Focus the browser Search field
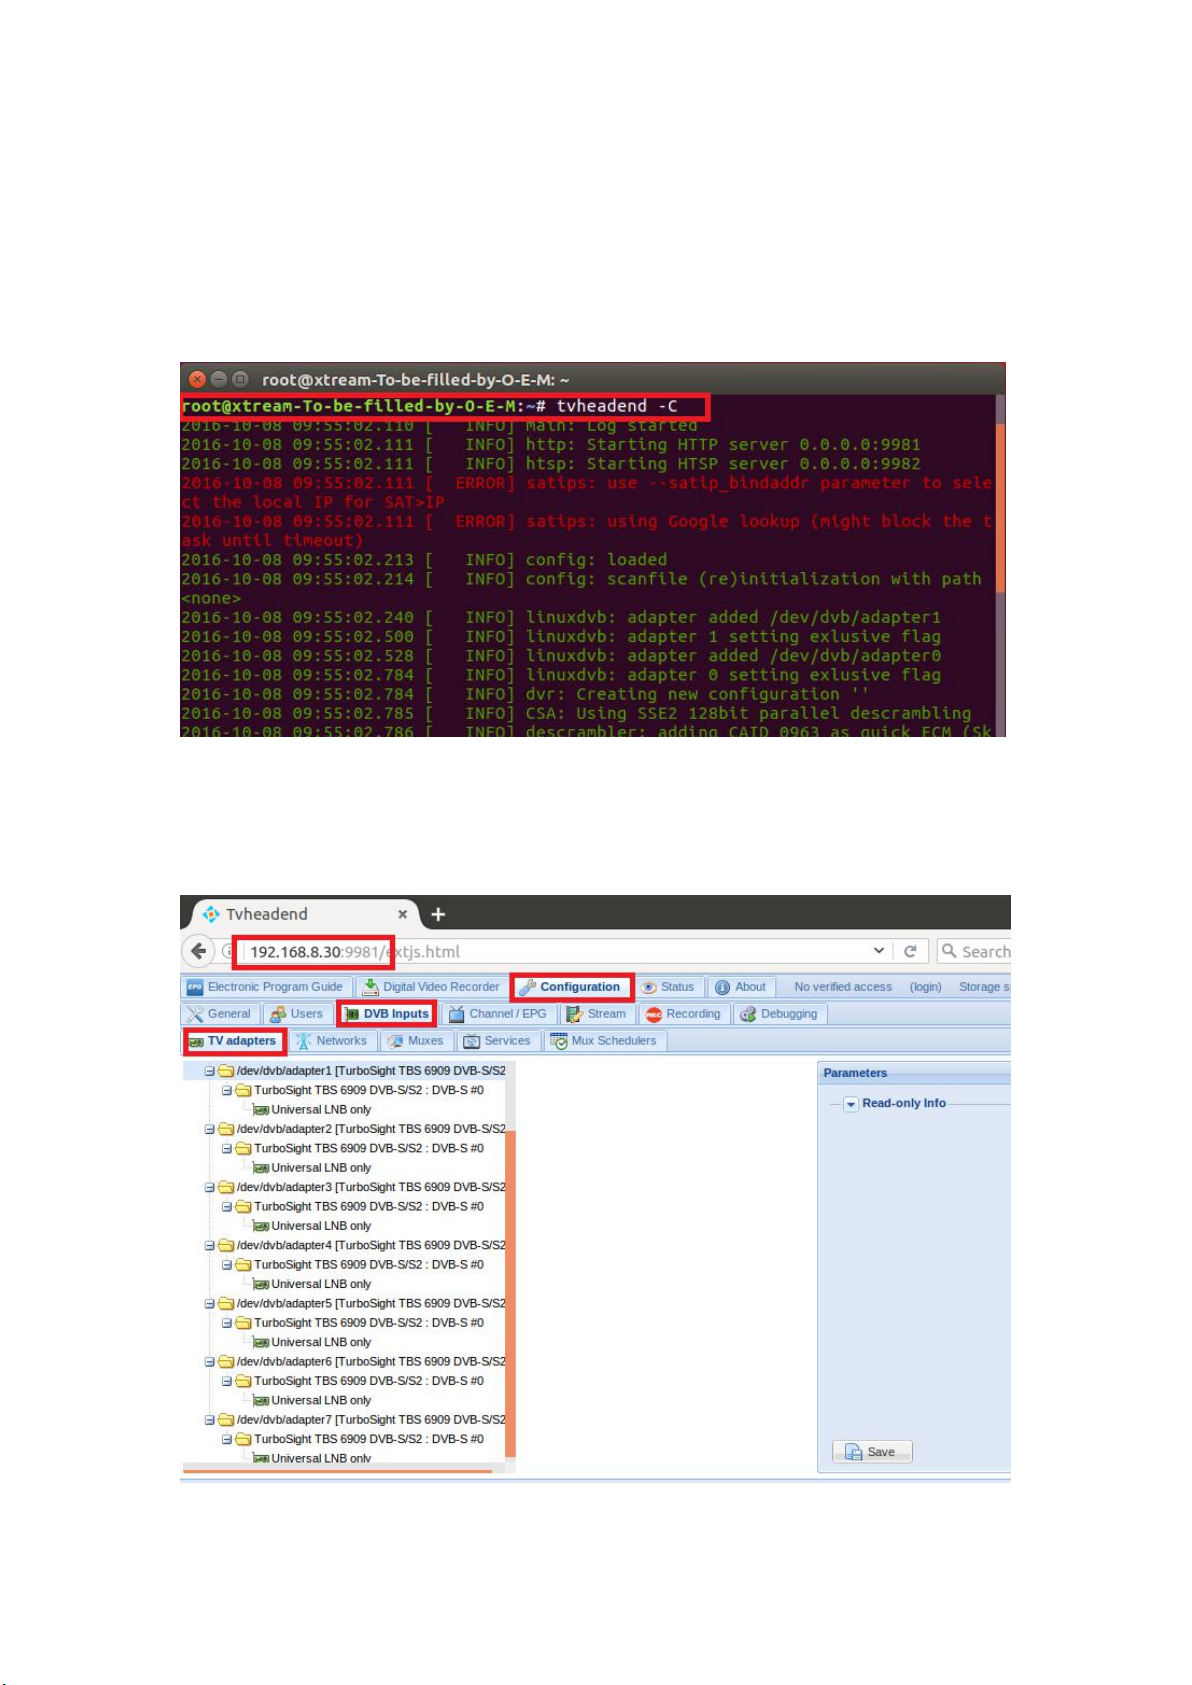Screen dimensions: 1192x1685 (975, 951)
